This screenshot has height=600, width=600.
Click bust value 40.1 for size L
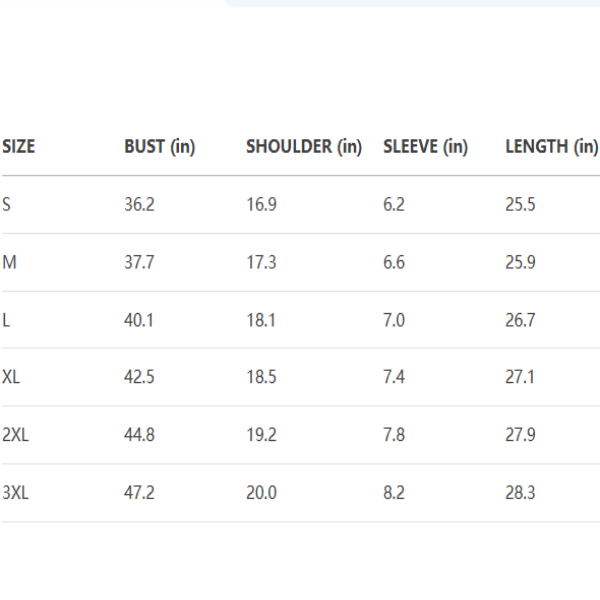click(139, 321)
